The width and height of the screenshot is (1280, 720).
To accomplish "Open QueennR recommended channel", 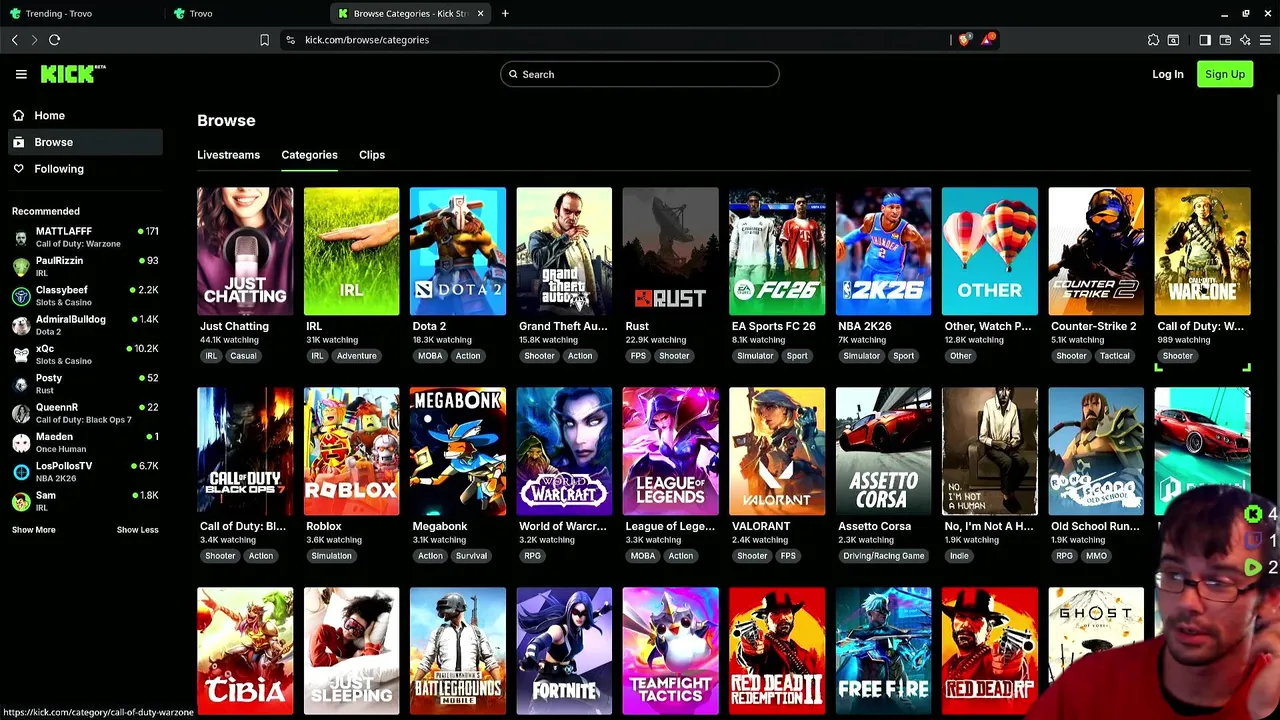I will [x=85, y=413].
